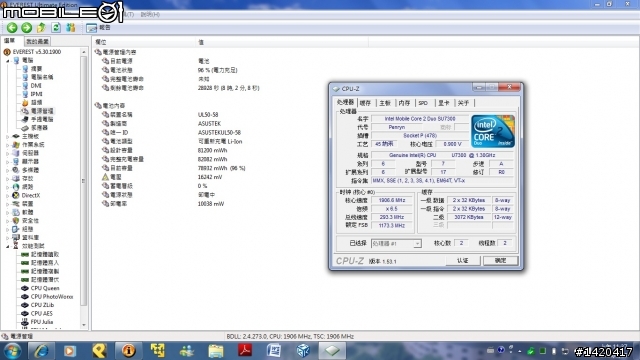Switch to the 关于 tab in CPU-Z

(x=463, y=103)
